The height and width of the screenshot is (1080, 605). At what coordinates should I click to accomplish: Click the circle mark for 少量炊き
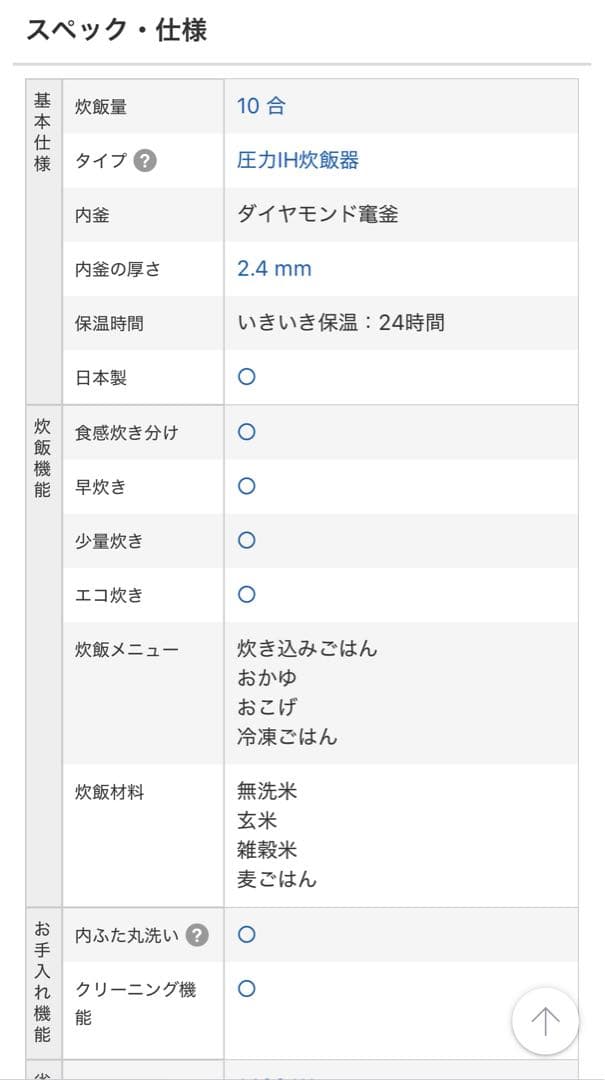click(x=245, y=540)
